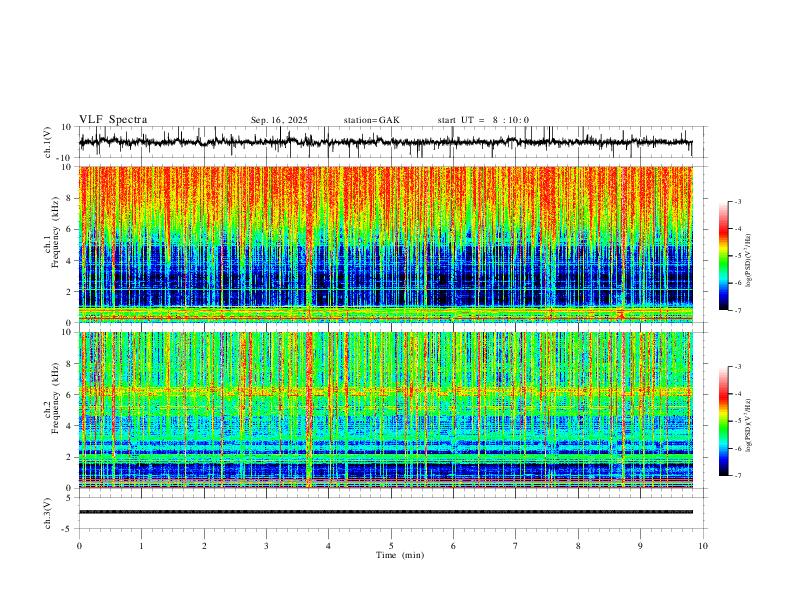Click the time-axis tick label "2"
Screen dimensions: 792x612
[x=204, y=546]
